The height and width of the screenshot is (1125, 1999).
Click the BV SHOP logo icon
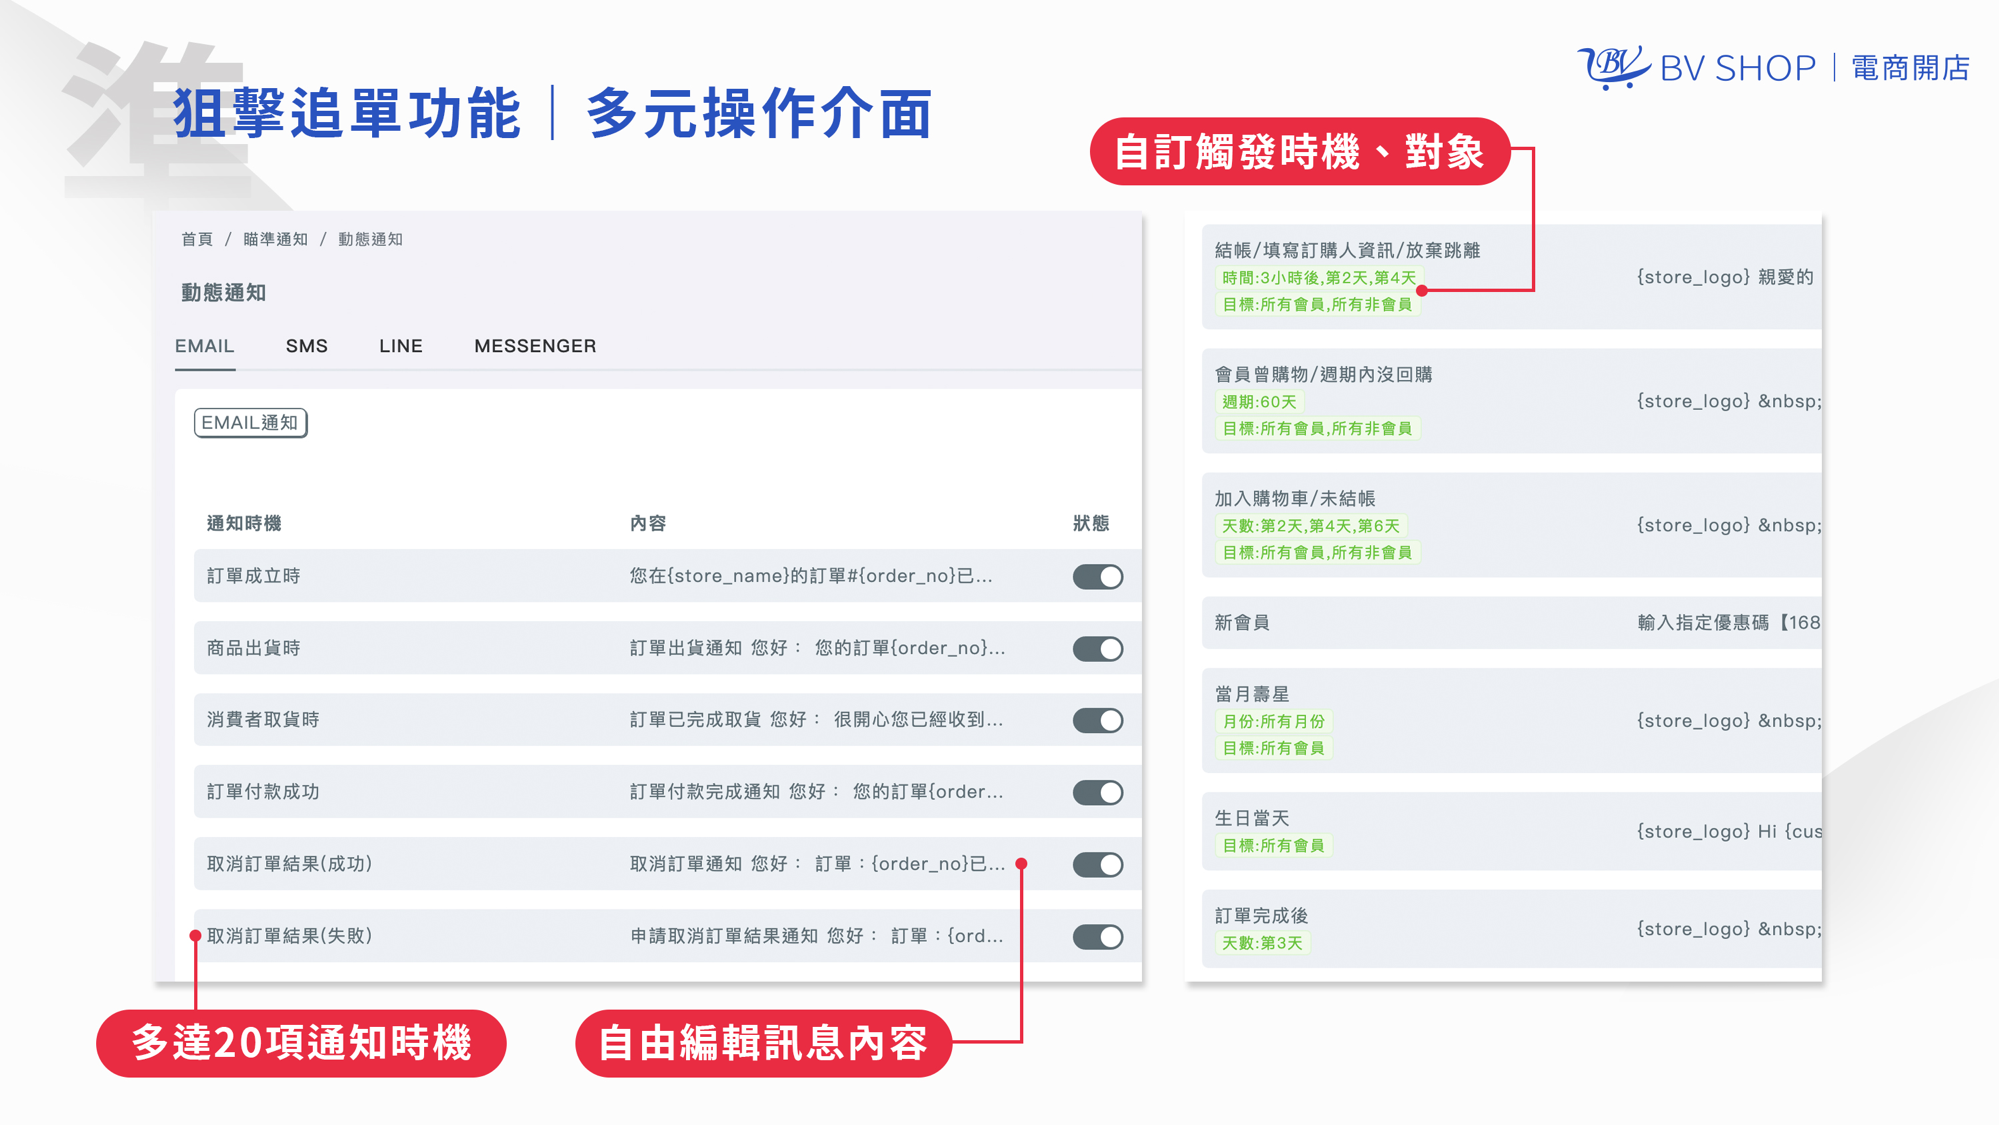(1613, 67)
